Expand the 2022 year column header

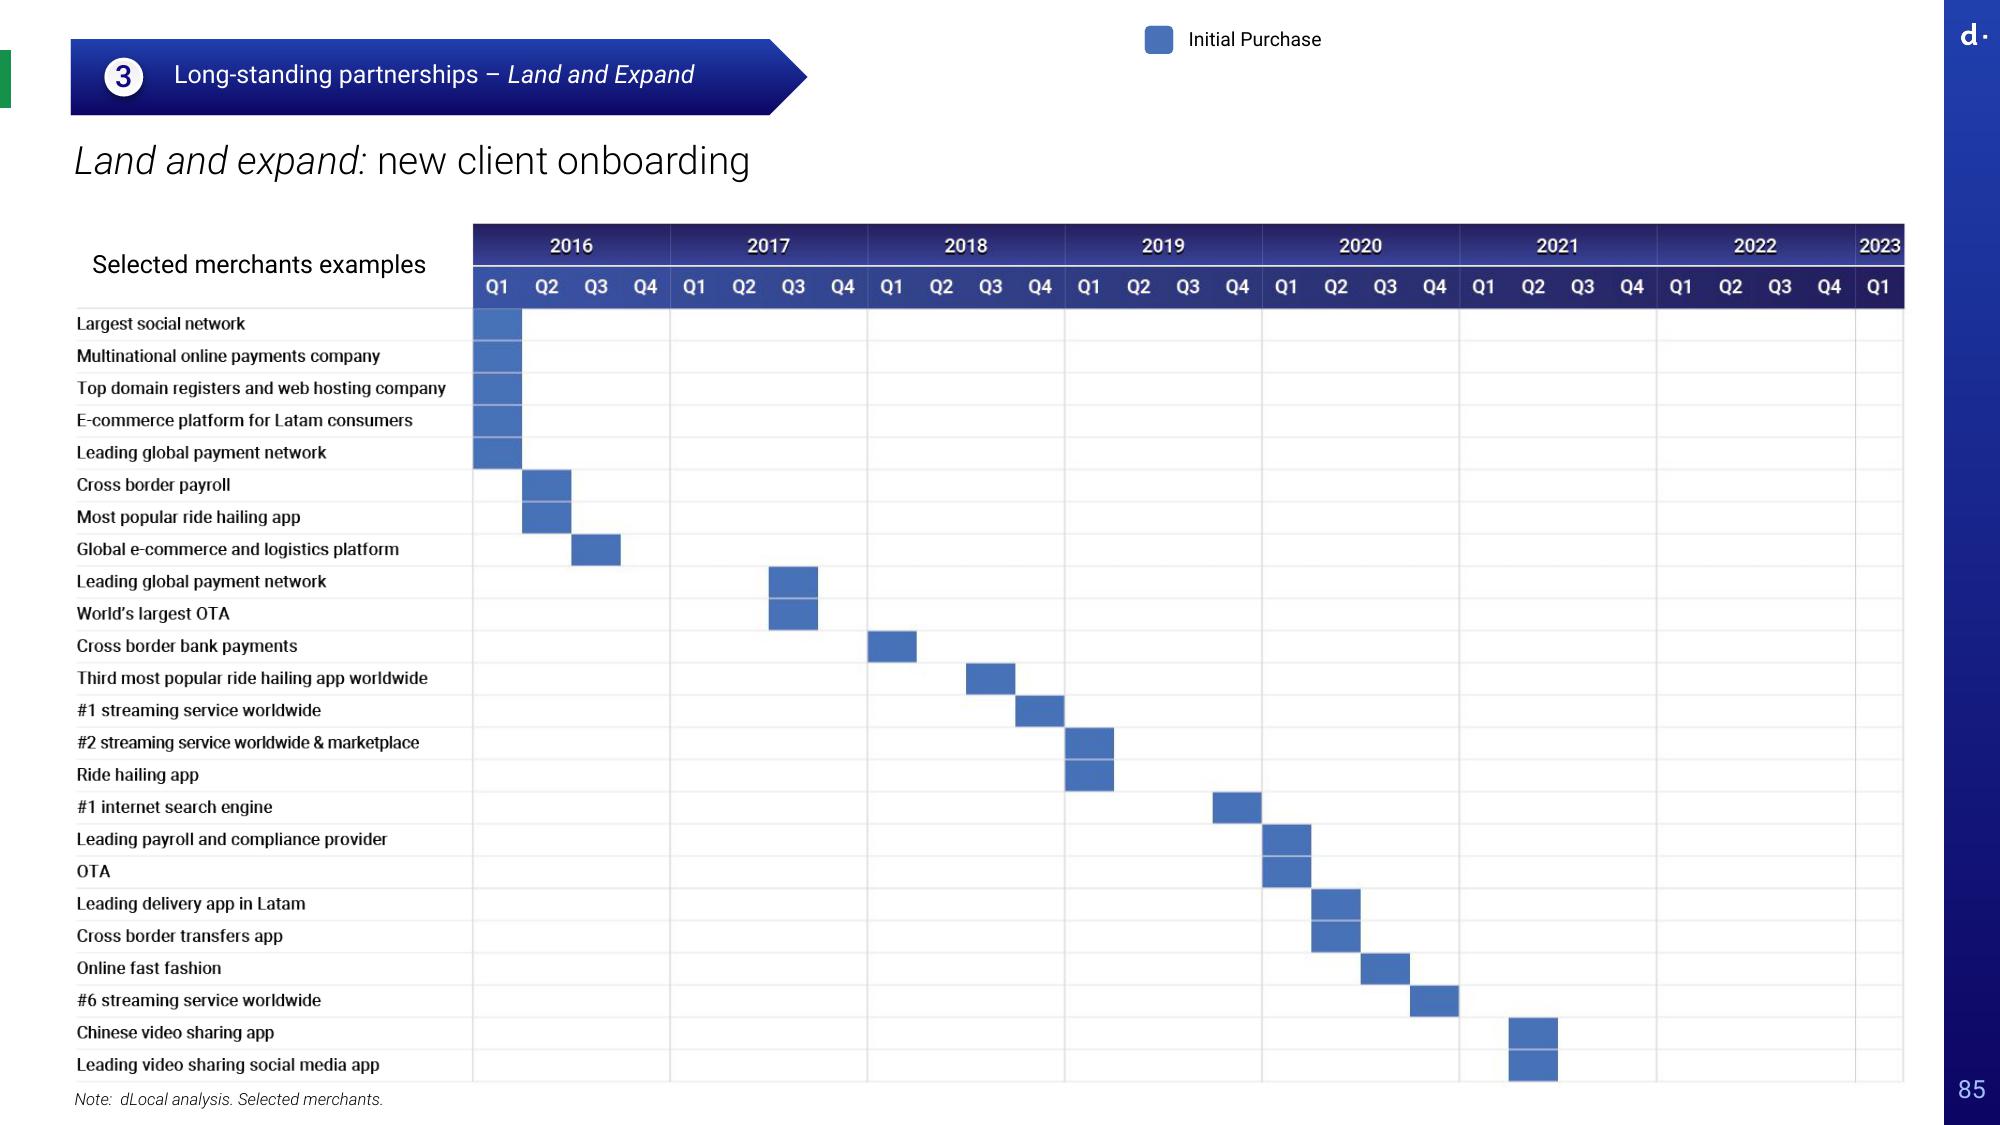[x=1757, y=246]
